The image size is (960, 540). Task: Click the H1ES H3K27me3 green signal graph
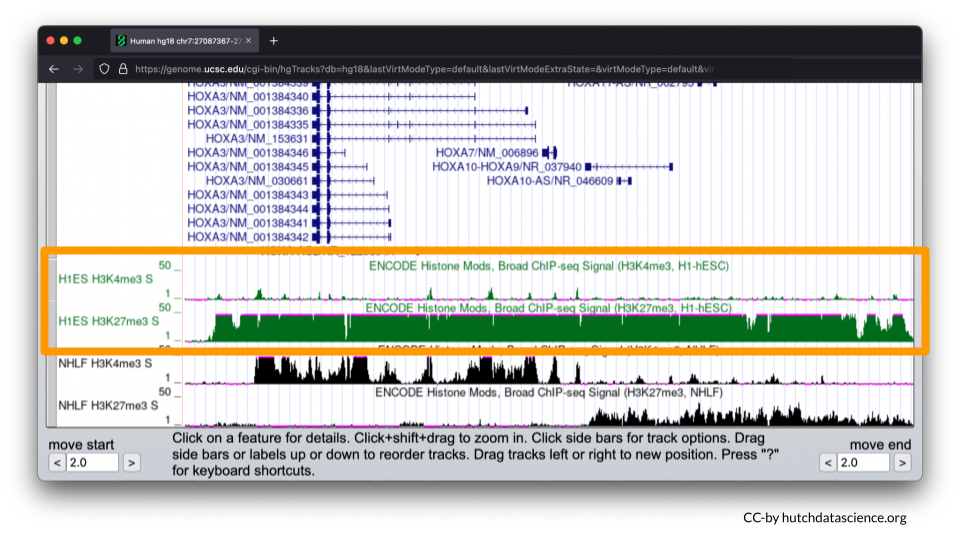tap(549, 328)
